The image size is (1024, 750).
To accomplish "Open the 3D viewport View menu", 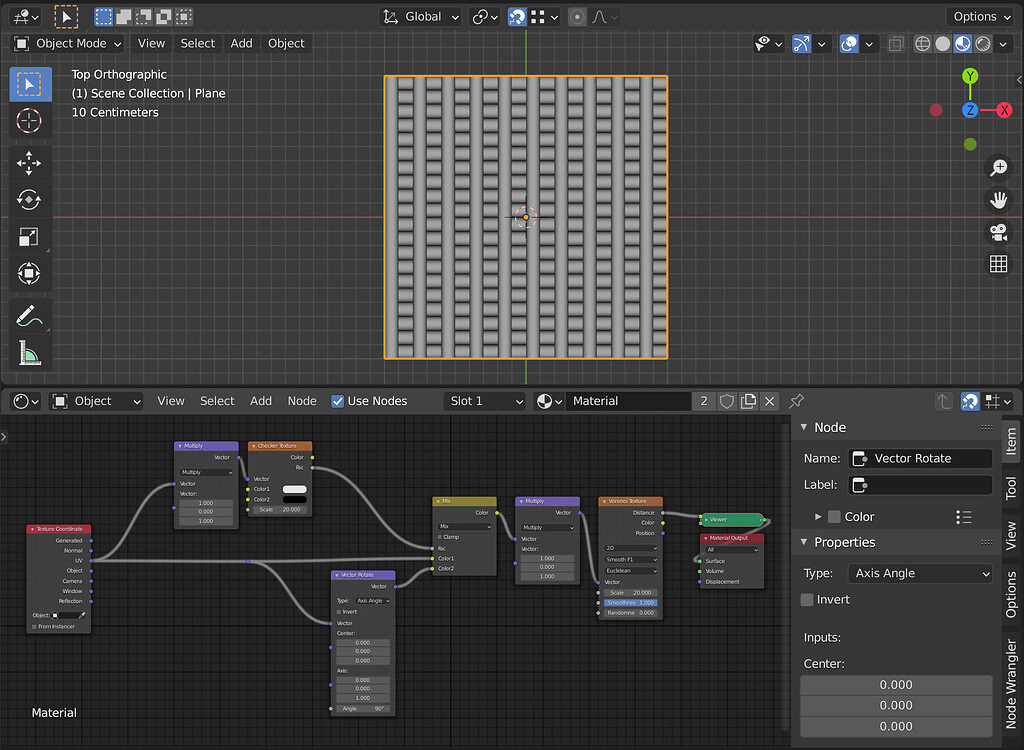I will pyautogui.click(x=151, y=44).
